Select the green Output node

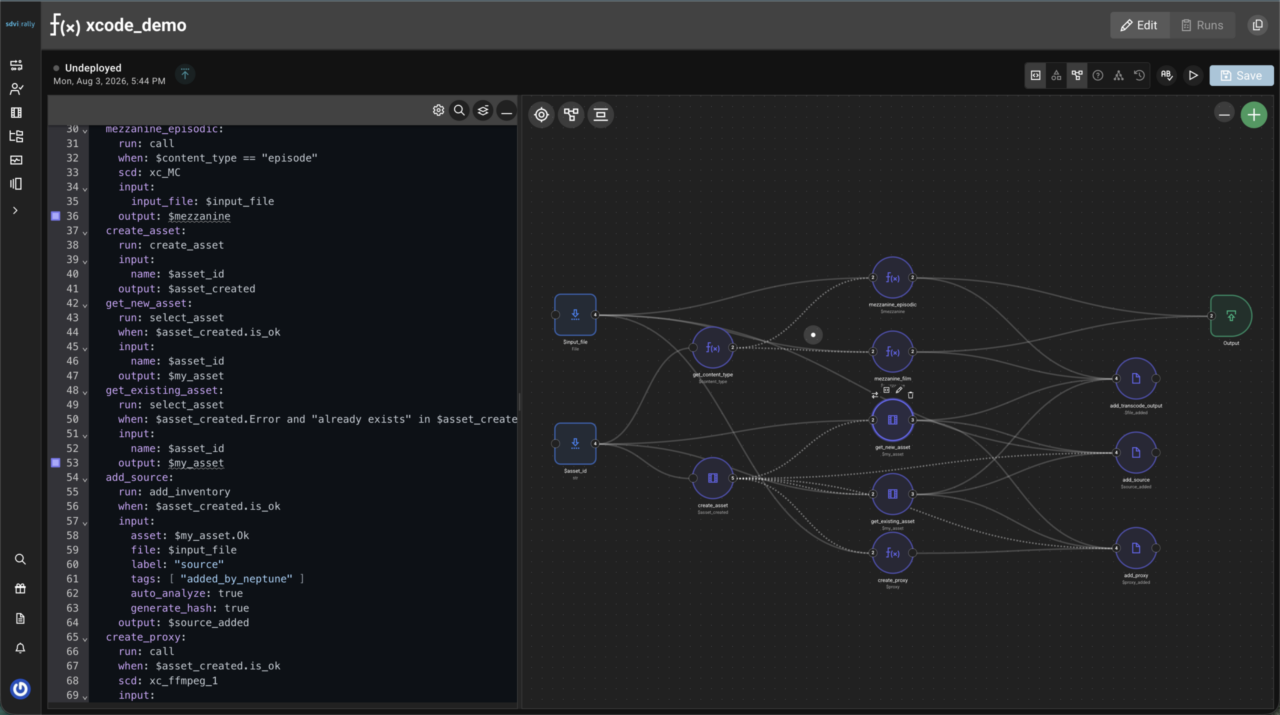[1231, 316]
